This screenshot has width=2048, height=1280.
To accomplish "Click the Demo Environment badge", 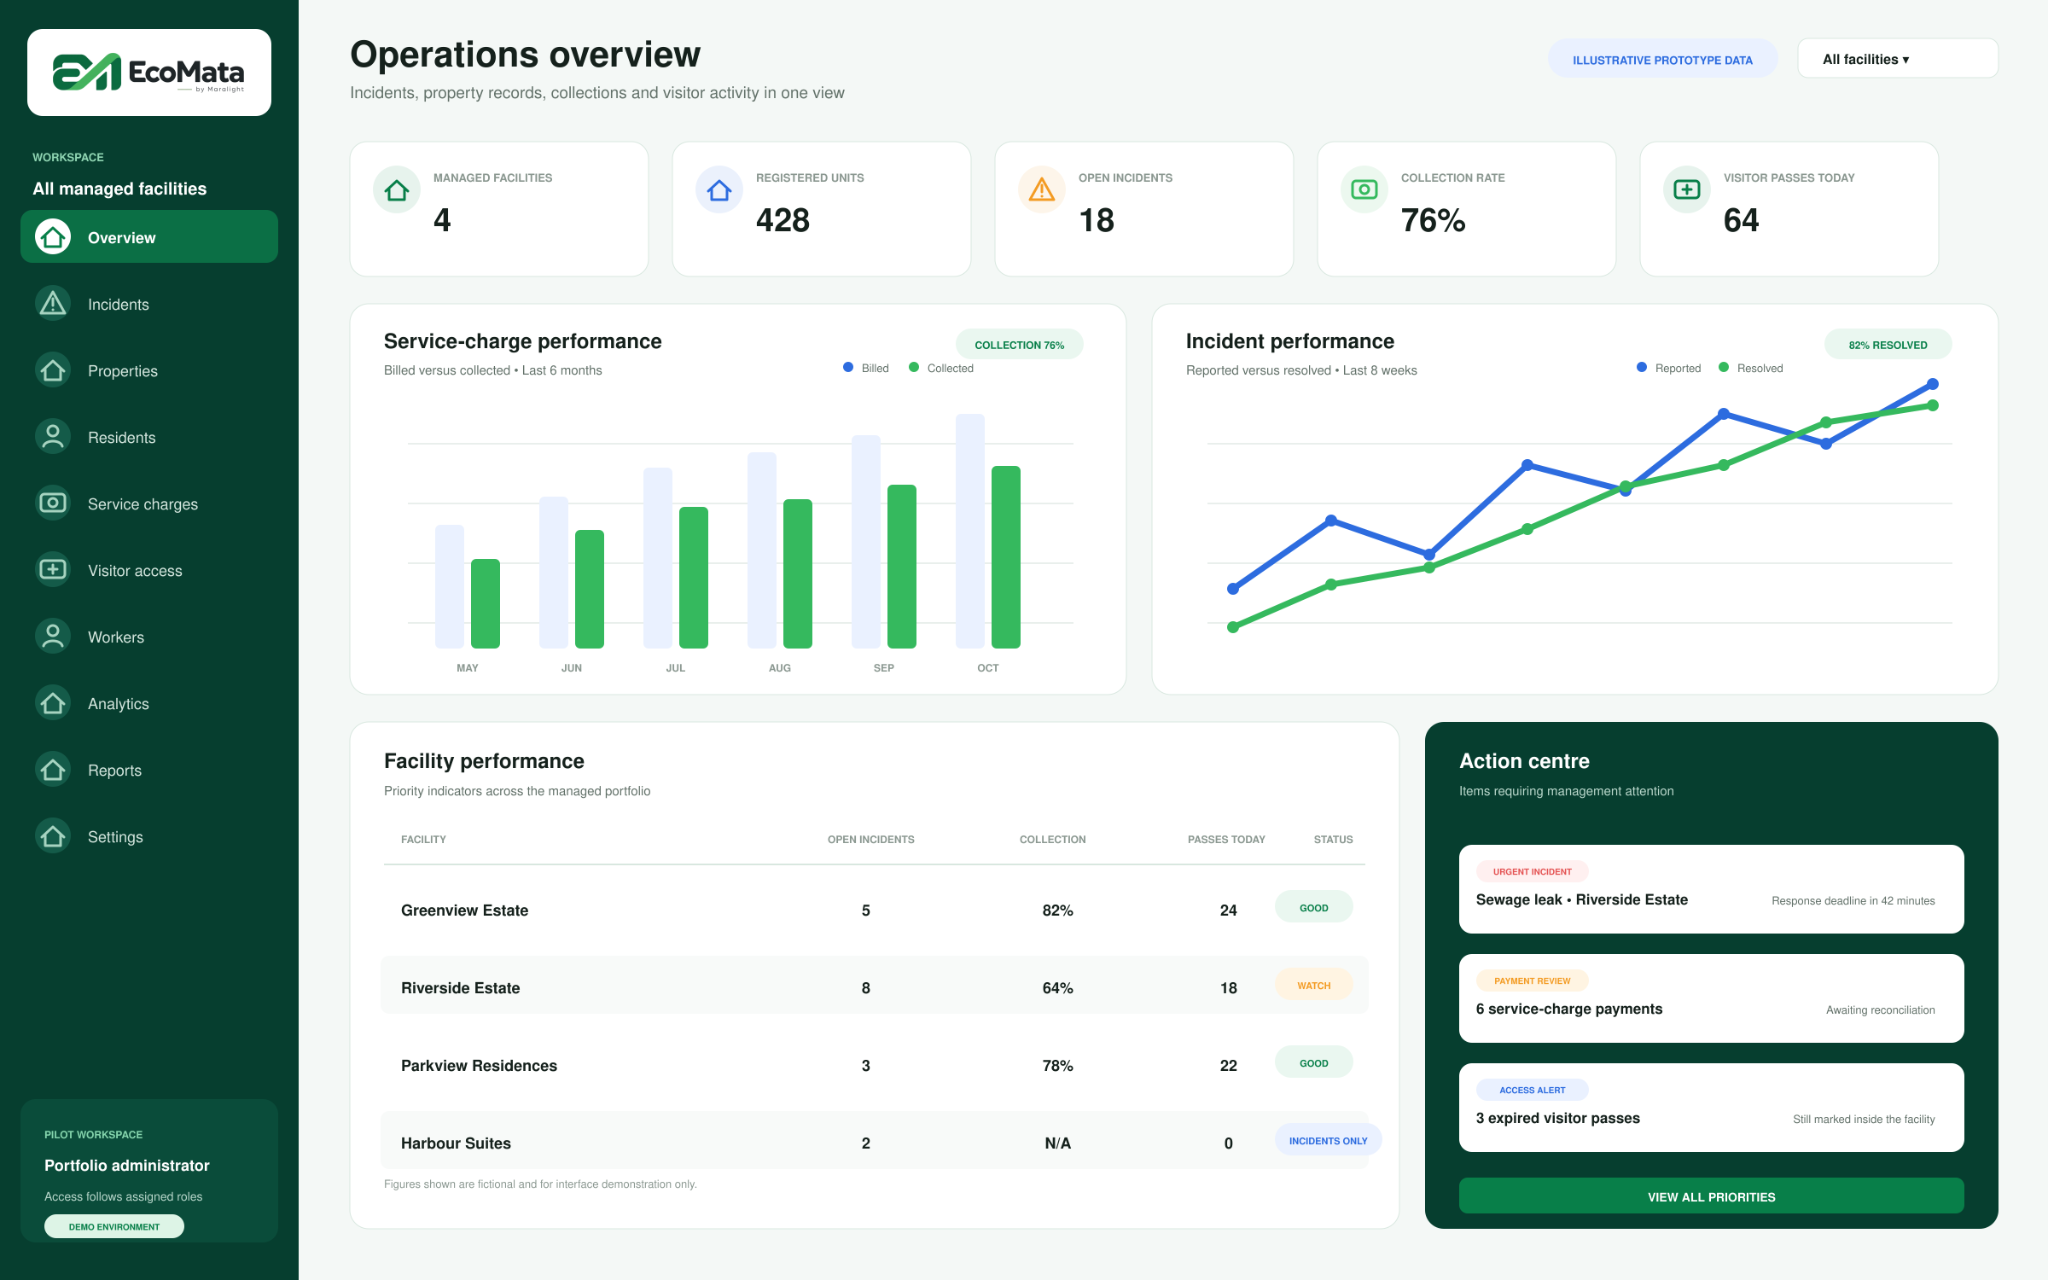I will click(x=114, y=1226).
